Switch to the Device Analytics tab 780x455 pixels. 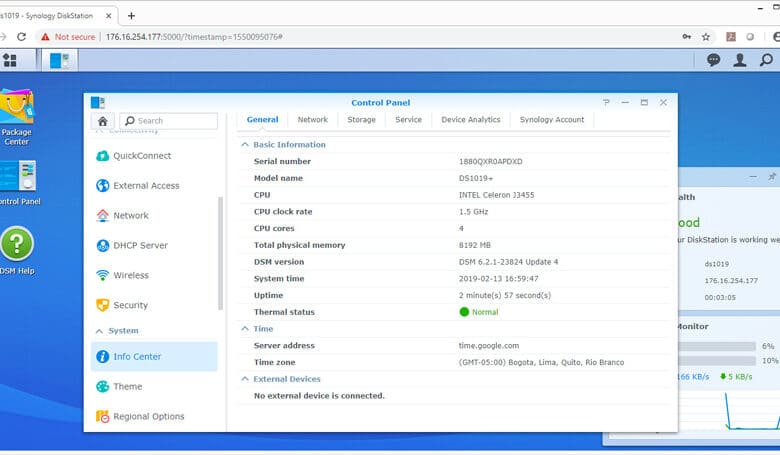pyautogui.click(x=471, y=120)
